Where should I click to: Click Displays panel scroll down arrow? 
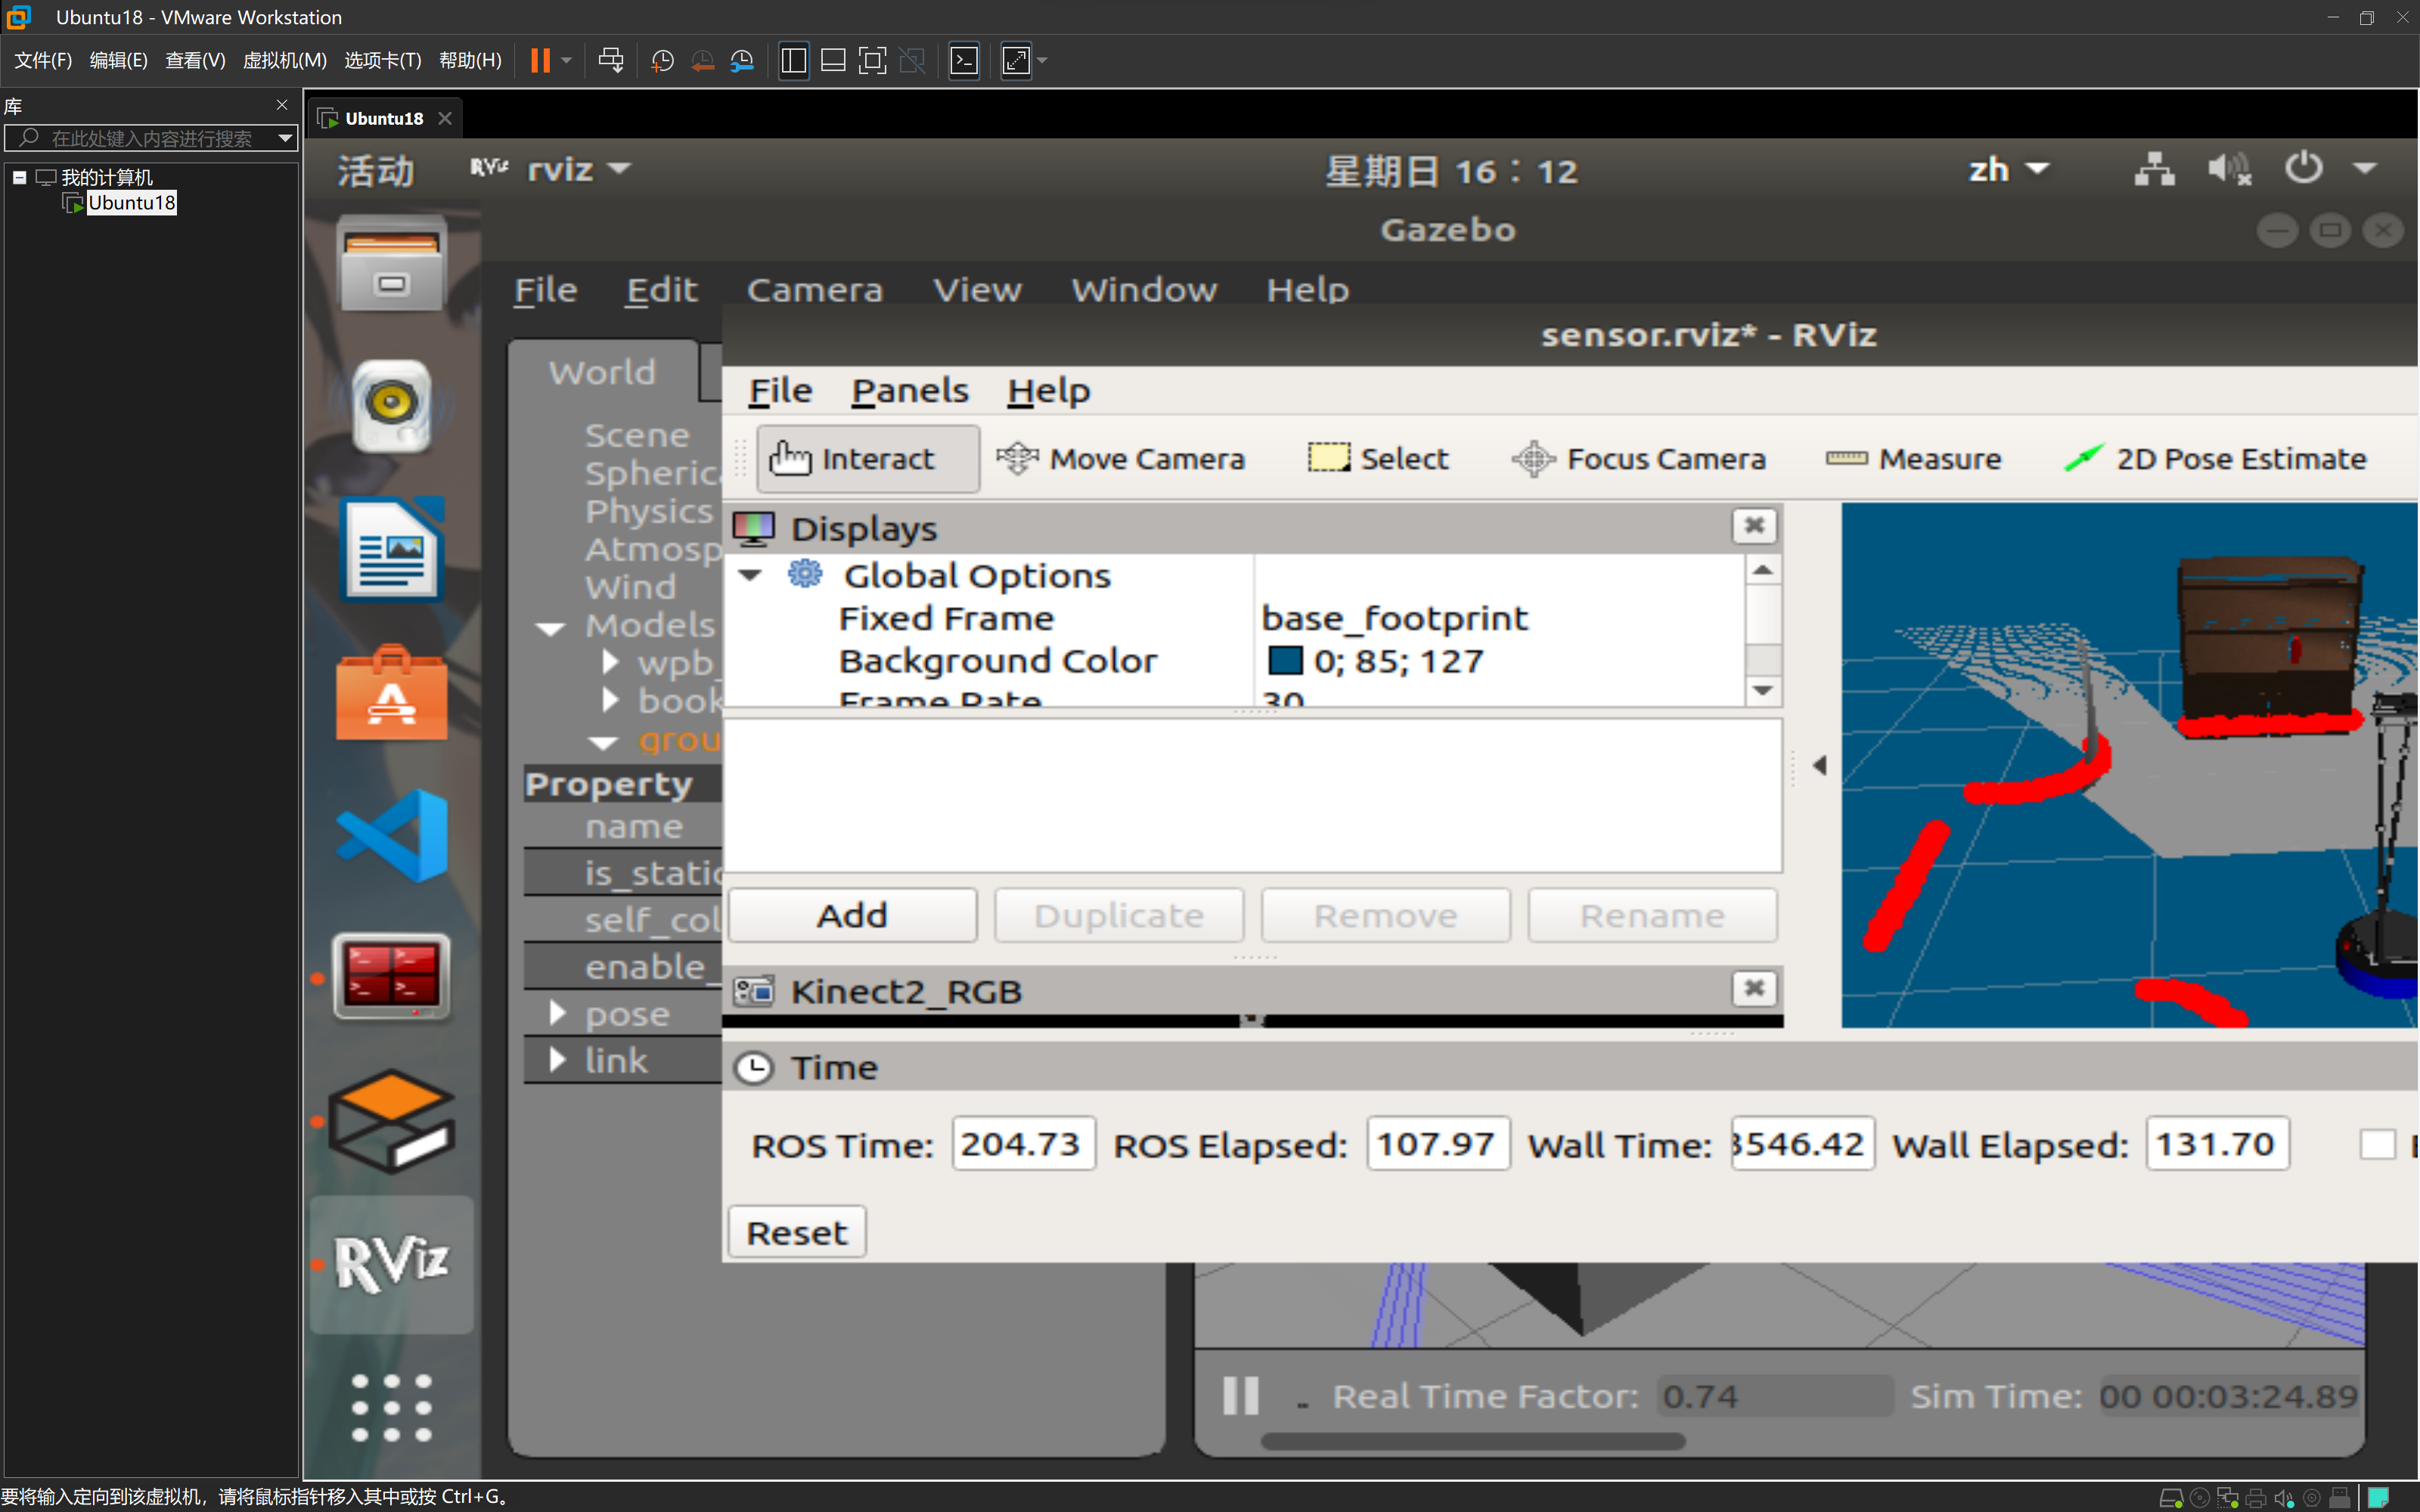pos(1762,690)
